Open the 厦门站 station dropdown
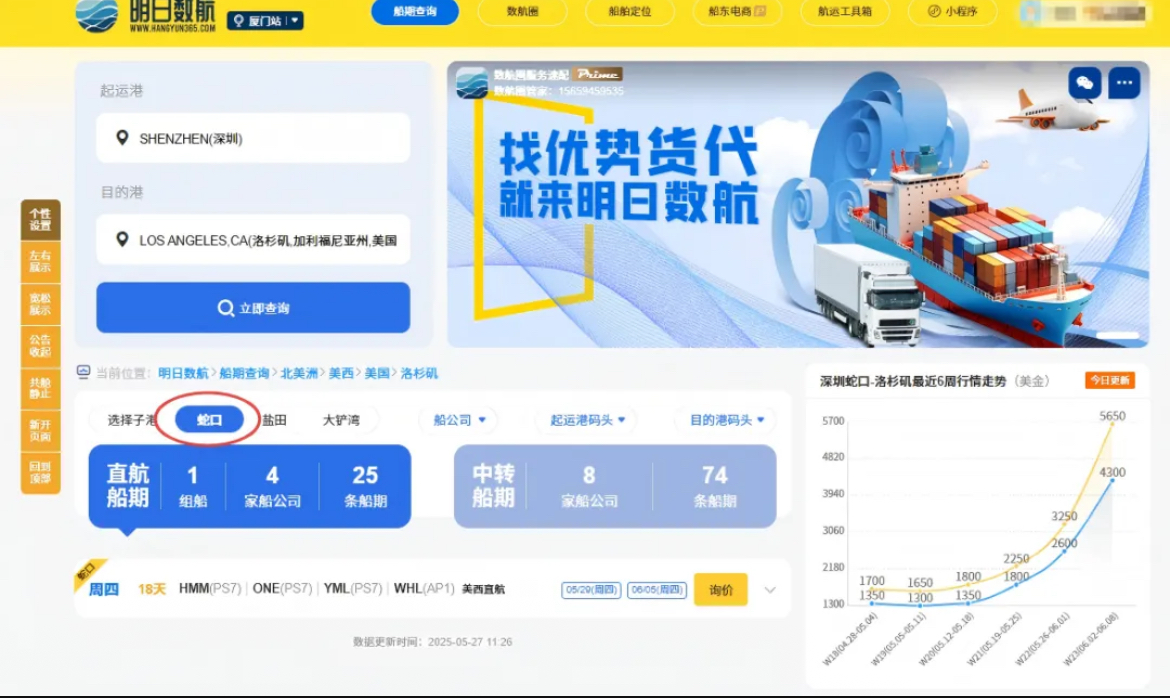This screenshot has width=1170, height=698. coord(265,21)
